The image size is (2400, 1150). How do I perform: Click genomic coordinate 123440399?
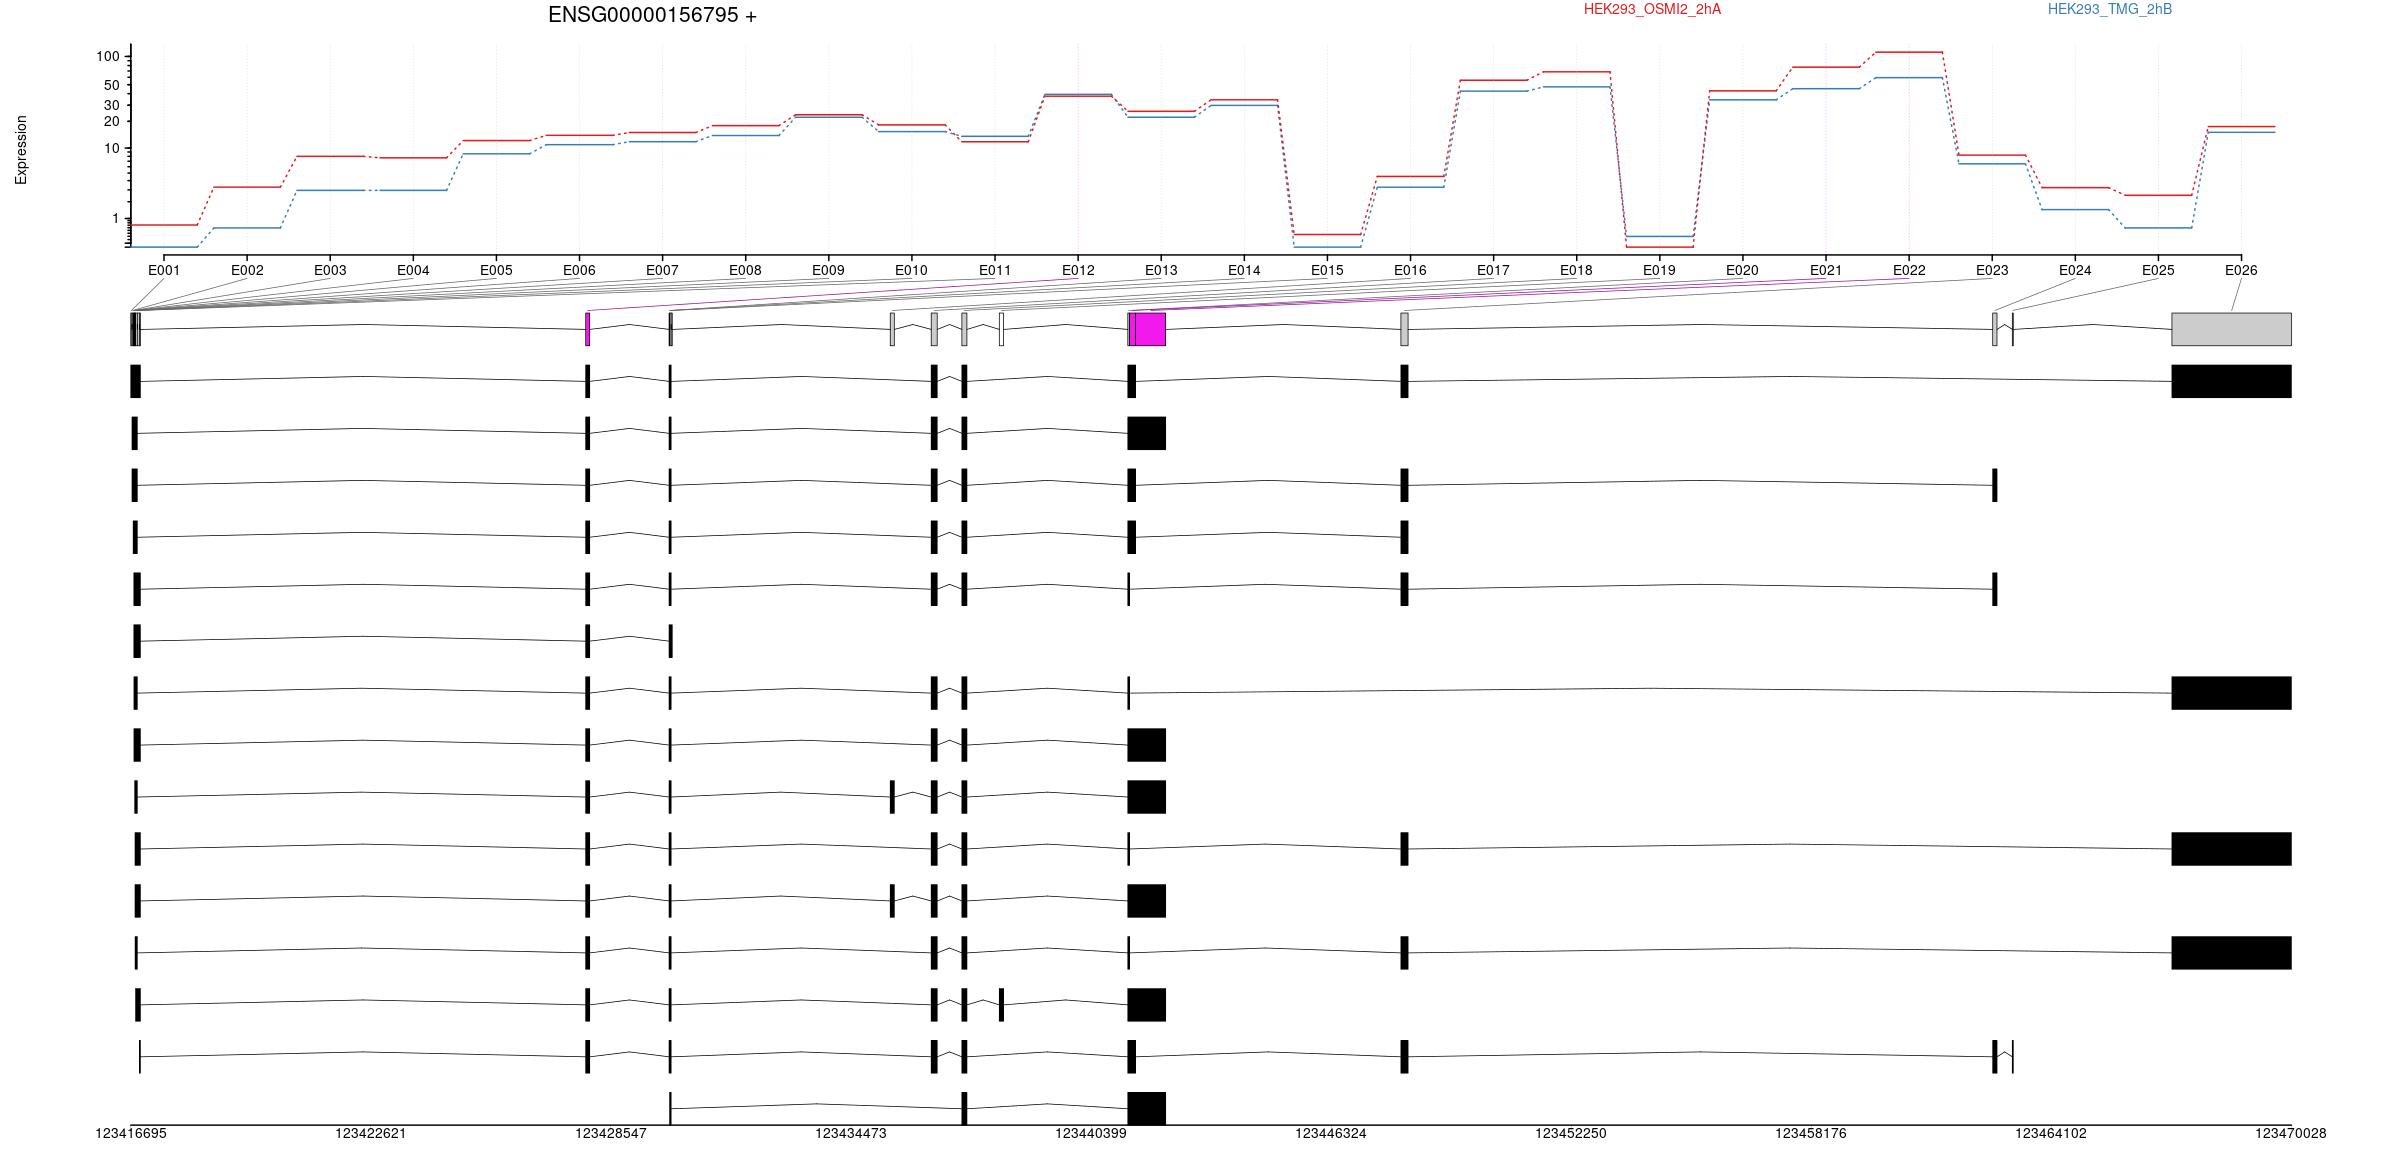tap(1091, 1133)
